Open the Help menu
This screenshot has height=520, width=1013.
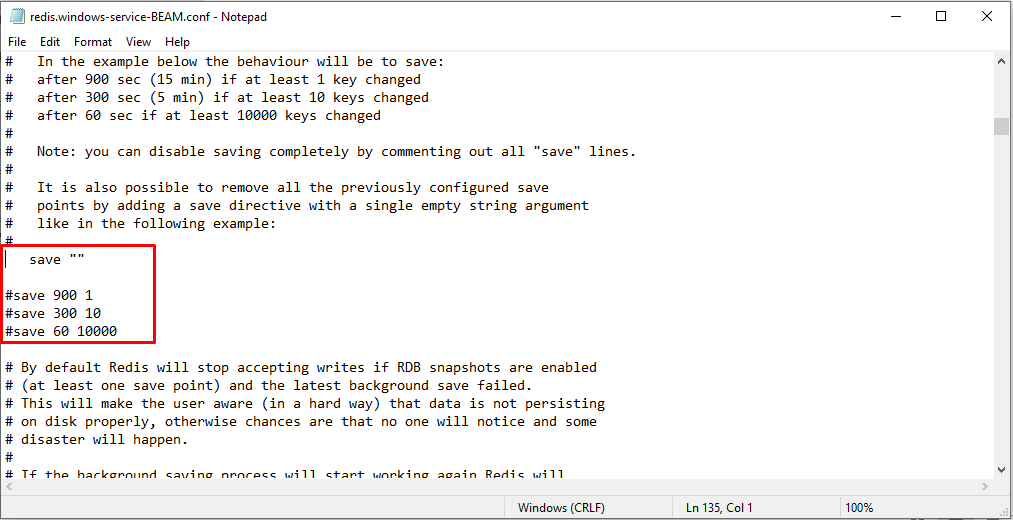pos(178,42)
